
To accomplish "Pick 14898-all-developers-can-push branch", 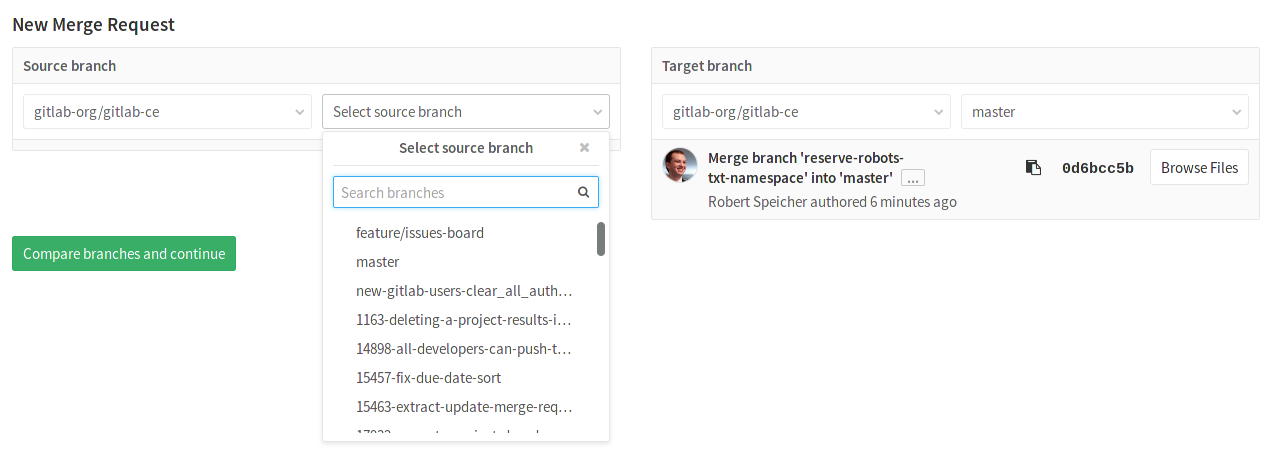I will [x=464, y=349].
